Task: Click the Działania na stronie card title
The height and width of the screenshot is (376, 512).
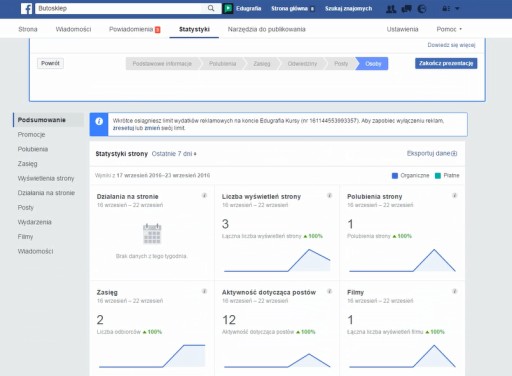Action: click(127, 197)
